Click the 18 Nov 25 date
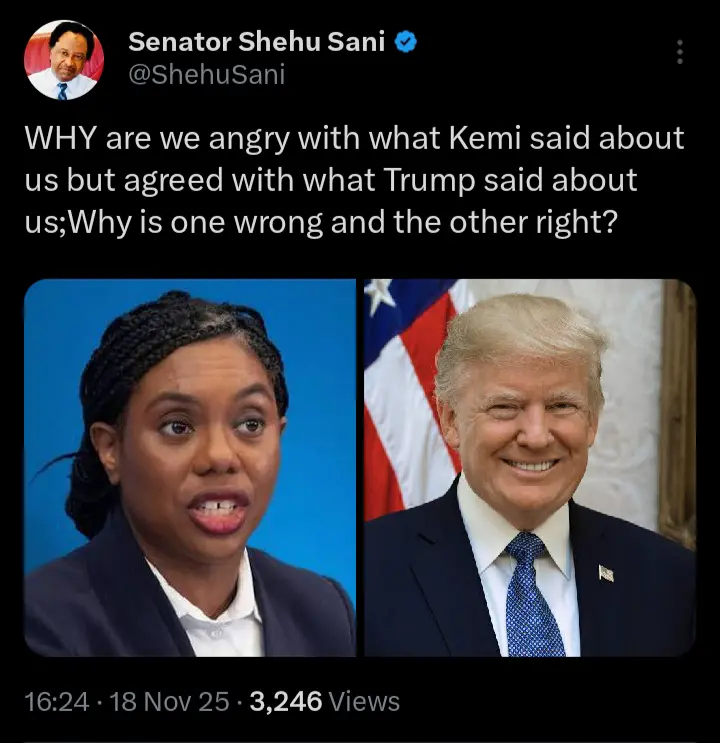The width and height of the screenshot is (720, 743). [x=169, y=702]
